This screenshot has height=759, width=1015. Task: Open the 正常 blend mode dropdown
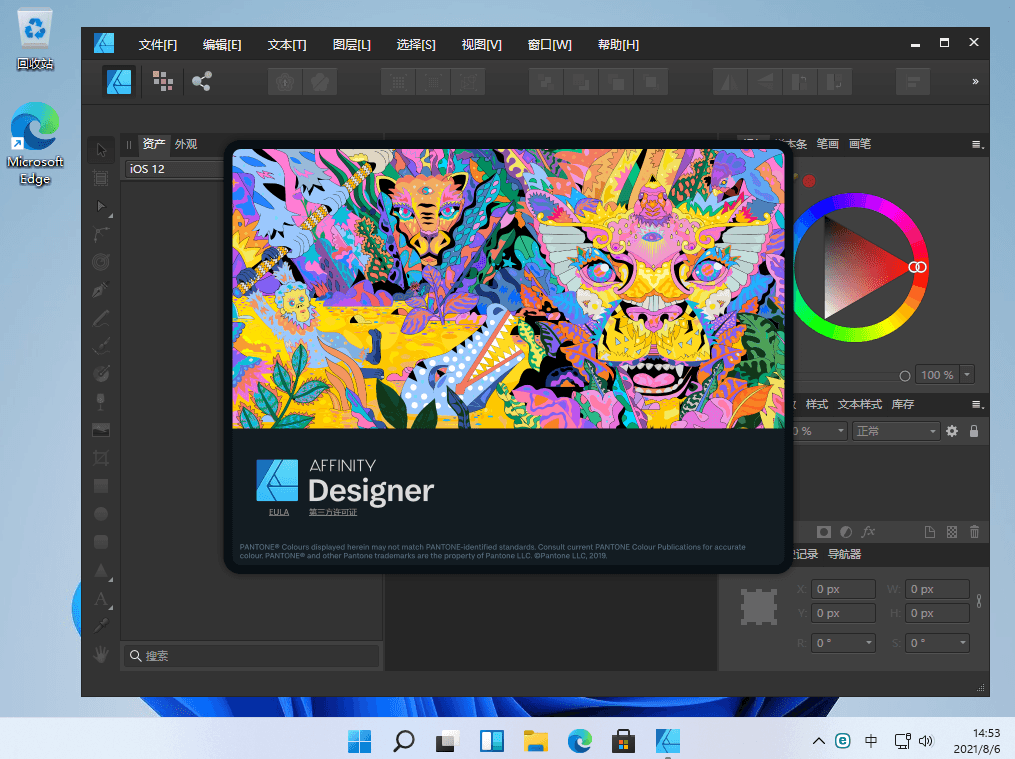tap(896, 431)
